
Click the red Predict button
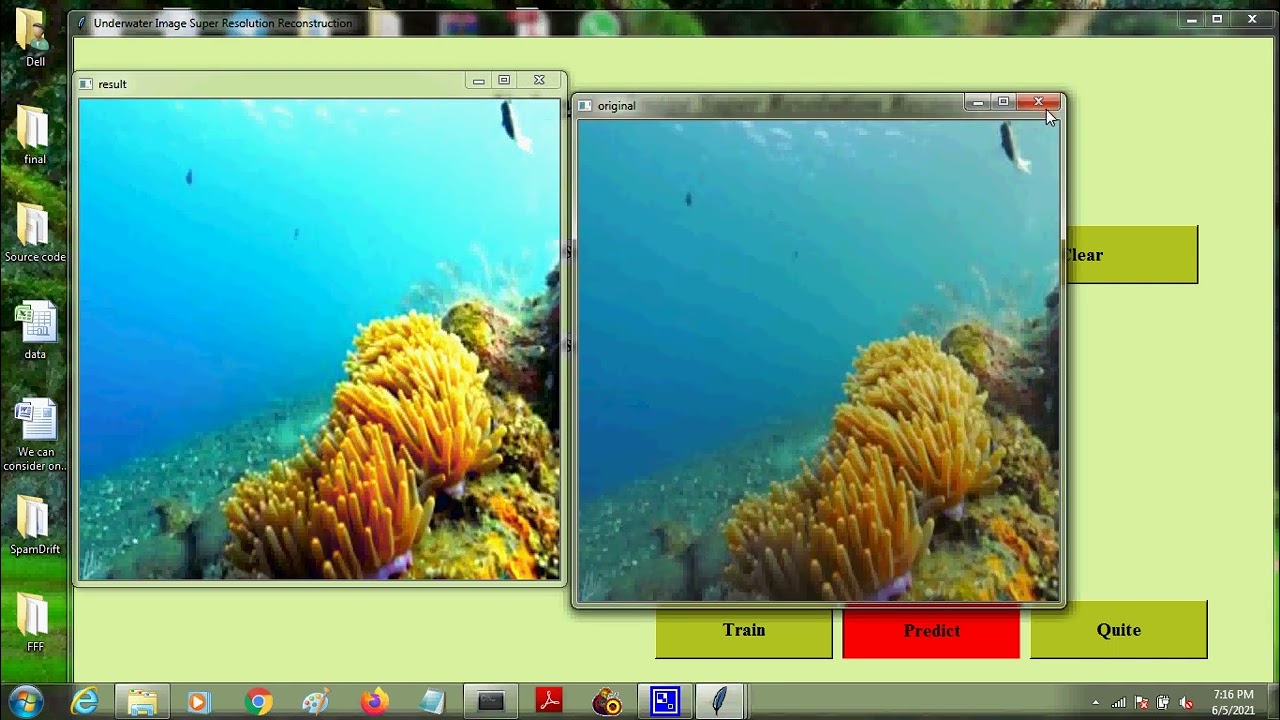pyautogui.click(x=931, y=631)
